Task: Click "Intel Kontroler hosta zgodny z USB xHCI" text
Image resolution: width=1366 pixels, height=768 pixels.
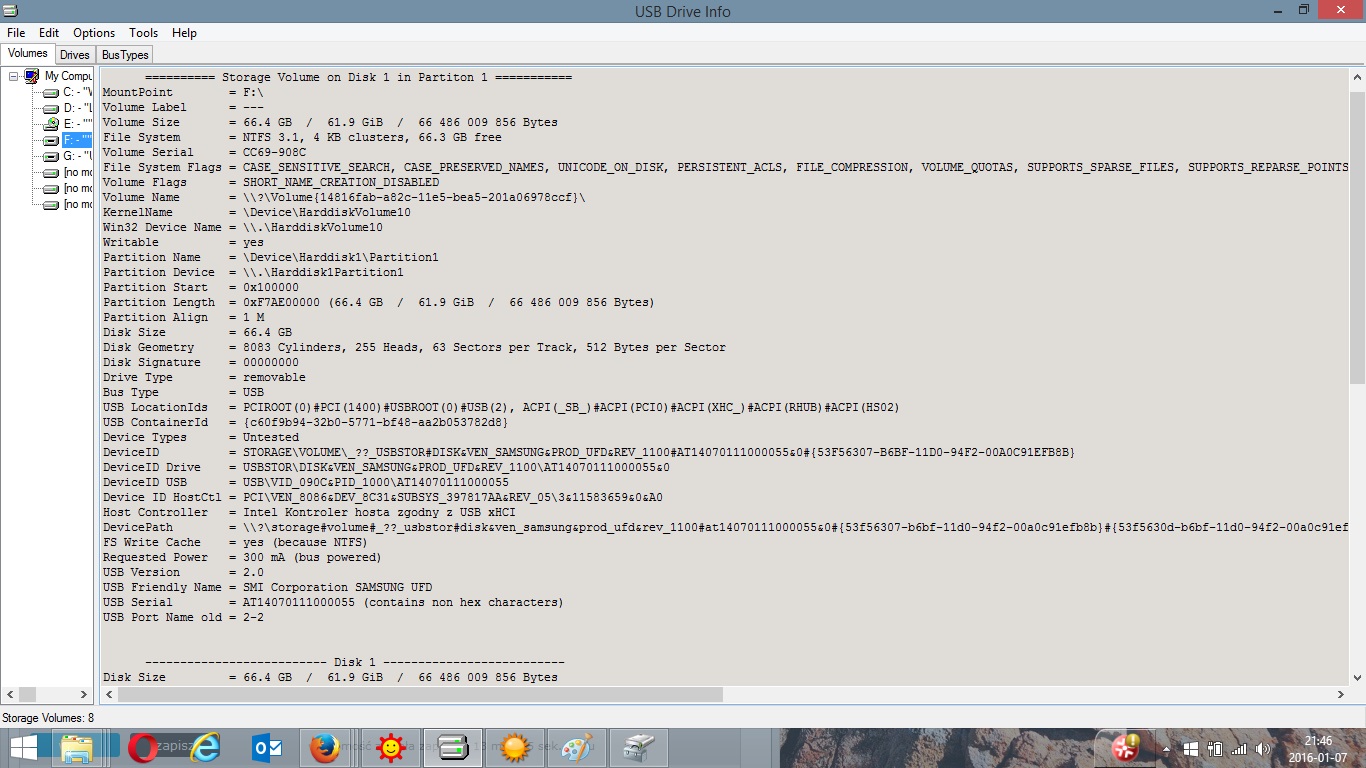Action: coord(379,512)
